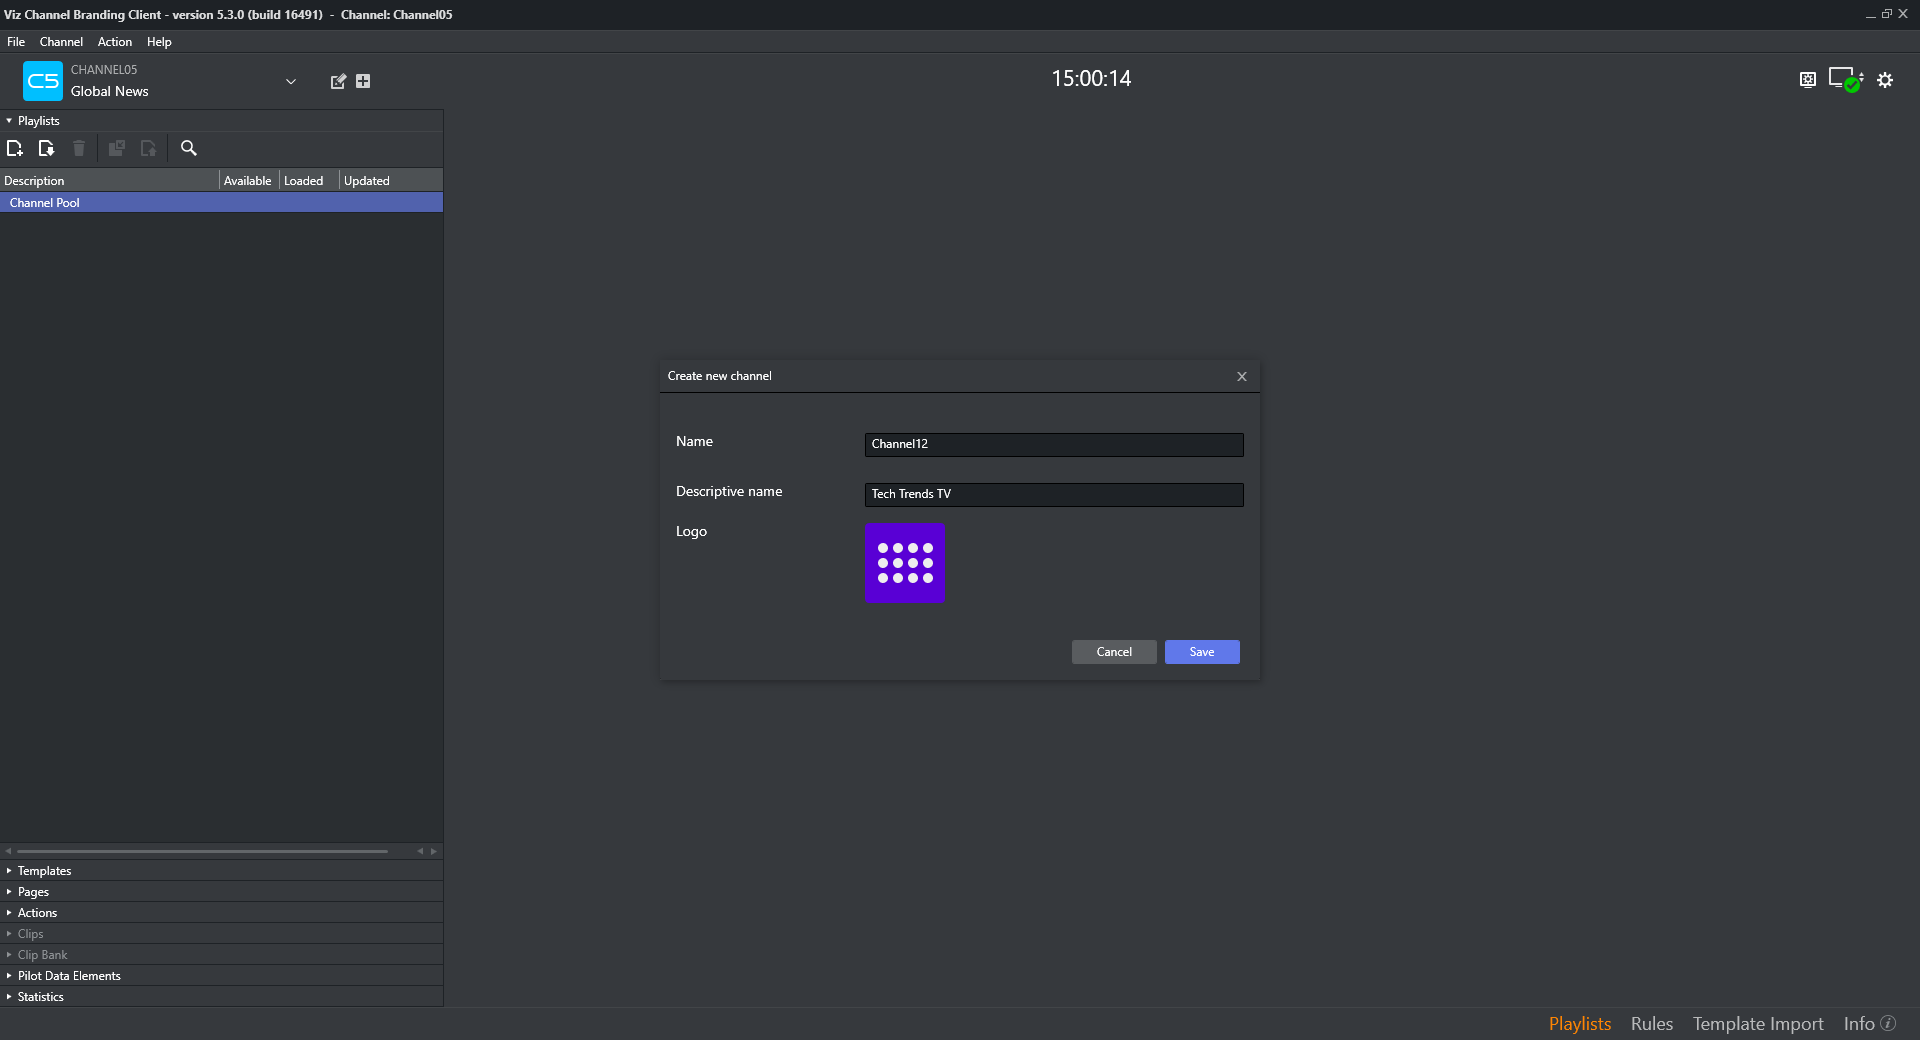Click the display settings monitor icon
The width and height of the screenshot is (1920, 1040).
pos(1807,80)
